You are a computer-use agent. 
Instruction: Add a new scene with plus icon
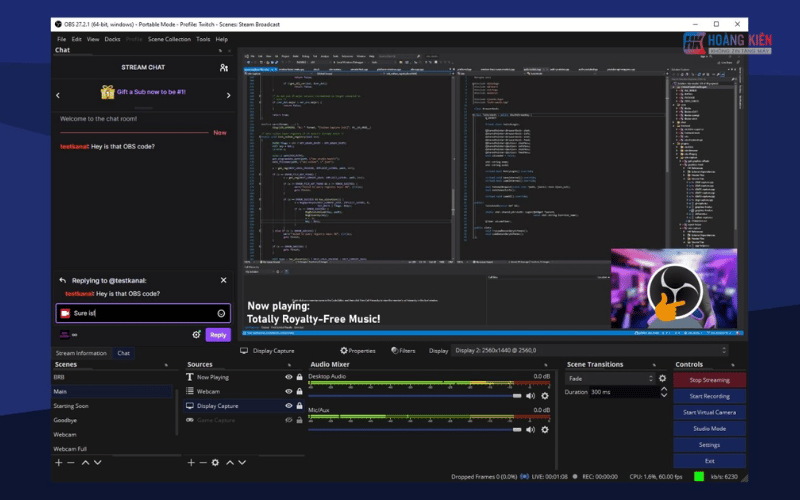pos(59,462)
